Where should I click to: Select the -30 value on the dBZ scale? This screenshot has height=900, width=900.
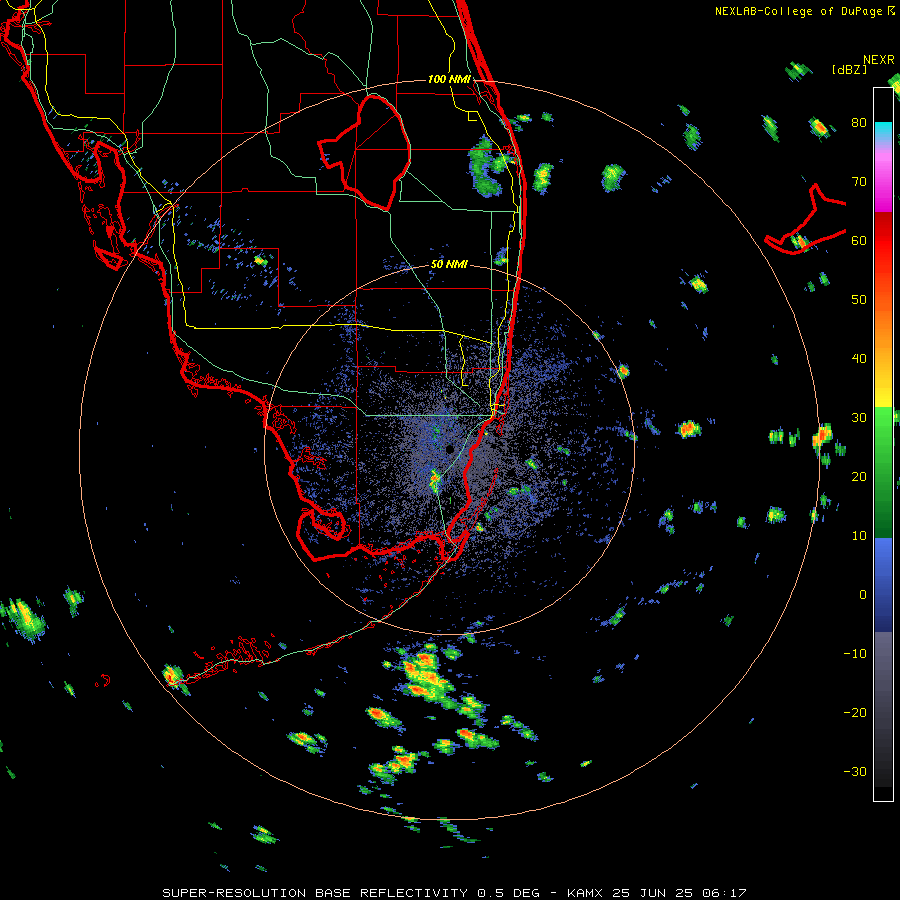[855, 772]
